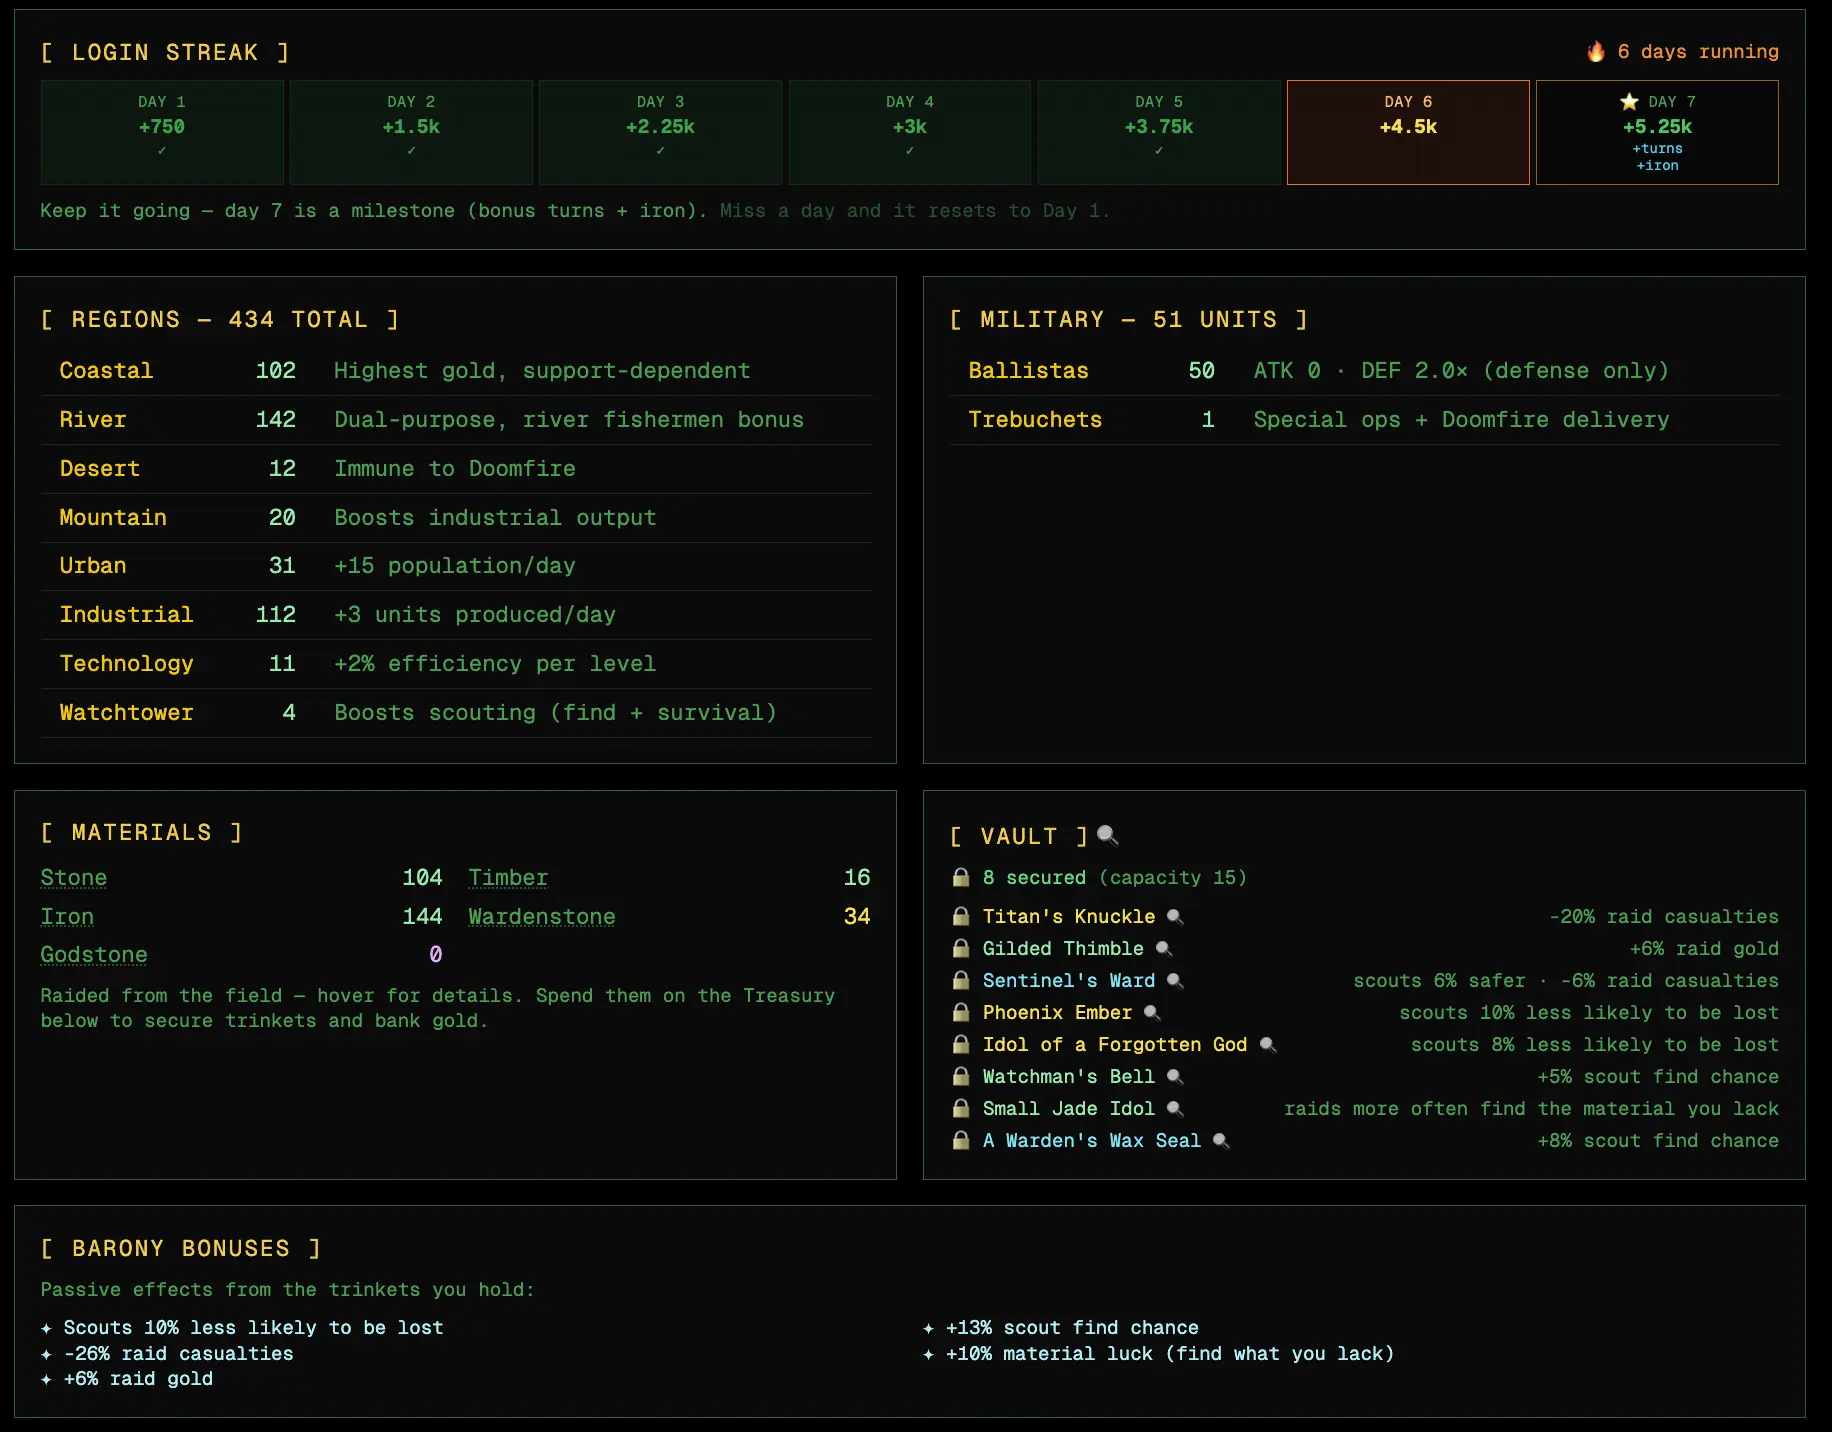Image resolution: width=1832 pixels, height=1432 pixels.
Task: Click the Stone count value 104
Action: (x=422, y=878)
